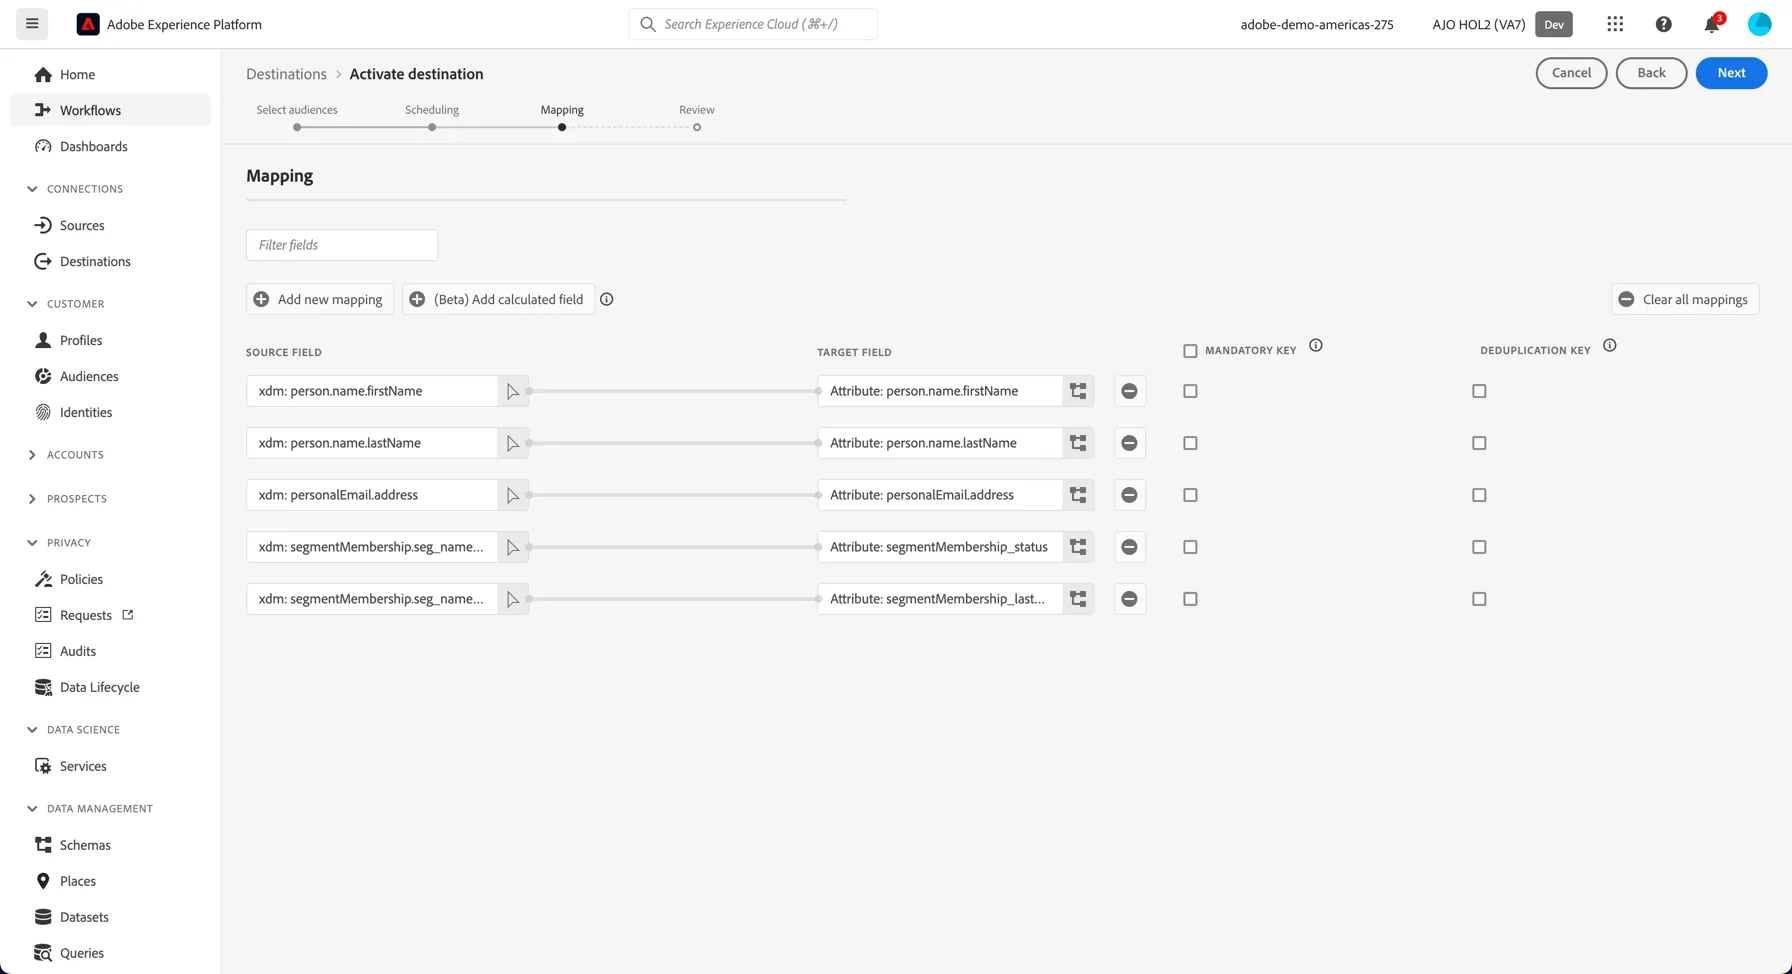Select source field arrow for person.name.firstName

[x=513, y=391]
